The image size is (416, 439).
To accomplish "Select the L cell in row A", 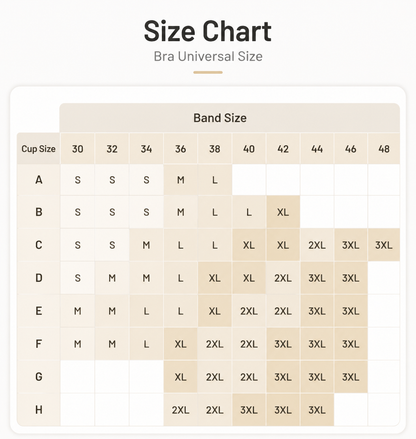I will [215, 180].
